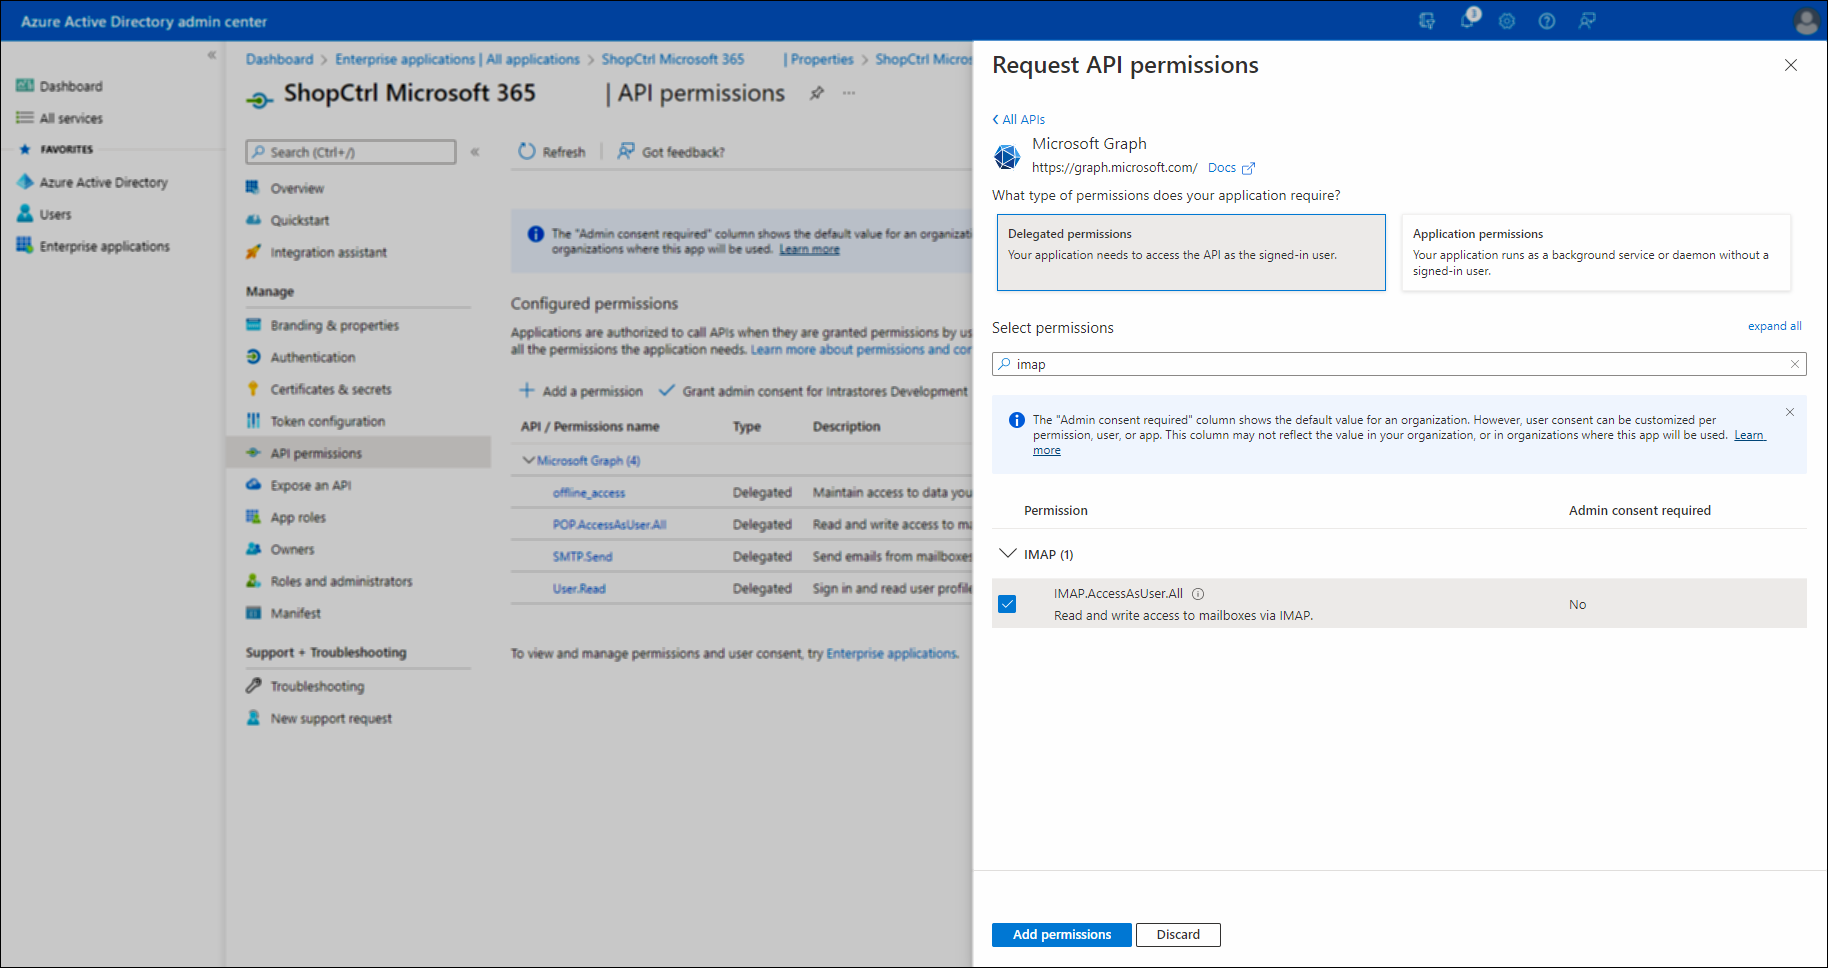Viewport: 1828px width, 968px height.
Task: Click the Add permissions button
Action: pyautogui.click(x=1062, y=935)
